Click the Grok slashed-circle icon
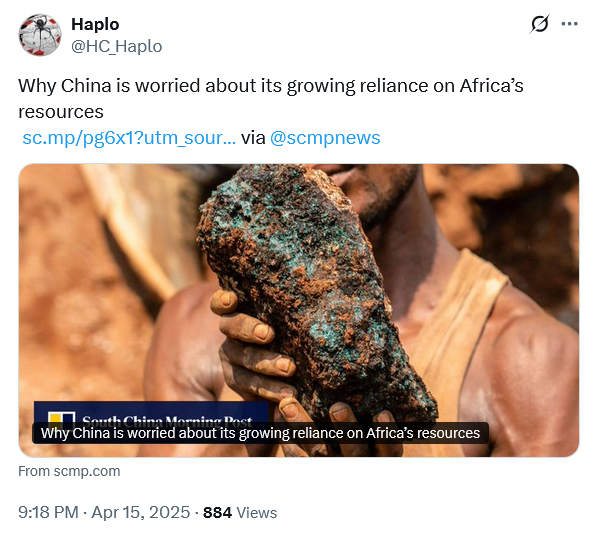The height and width of the screenshot is (536, 598). (540, 24)
